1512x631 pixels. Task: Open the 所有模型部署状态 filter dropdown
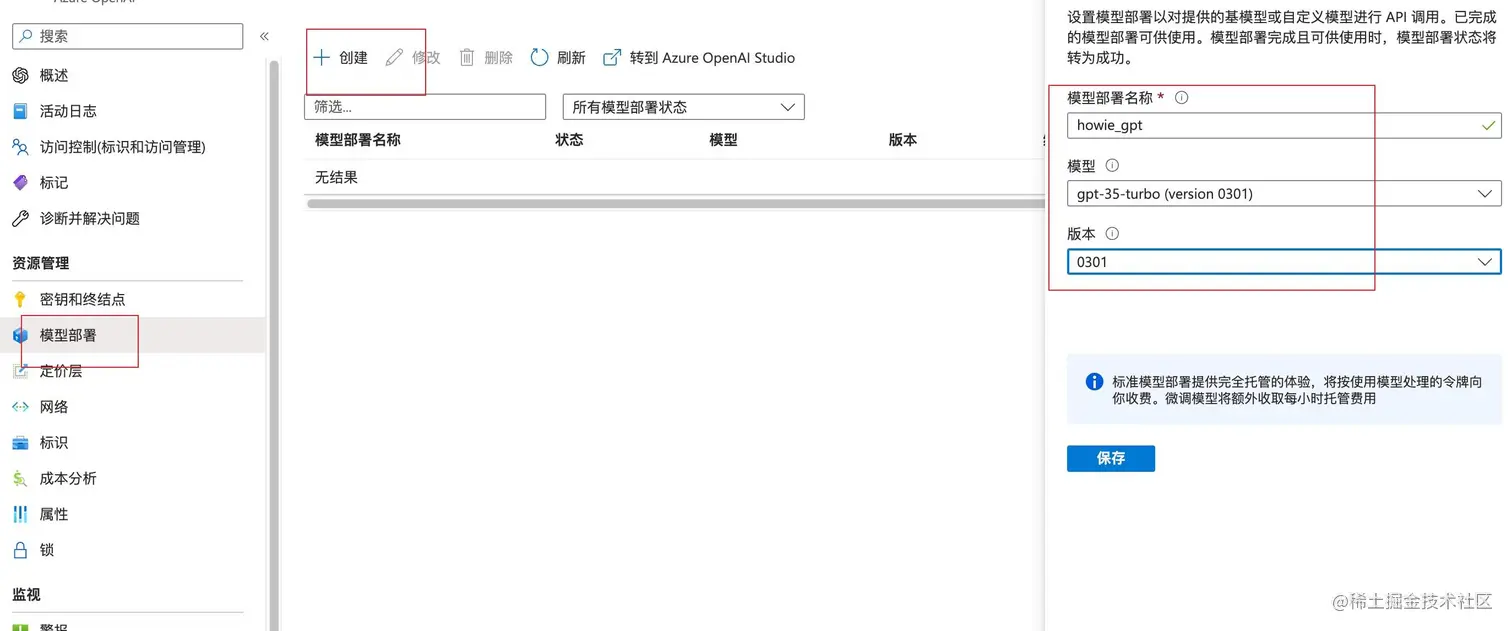(684, 107)
